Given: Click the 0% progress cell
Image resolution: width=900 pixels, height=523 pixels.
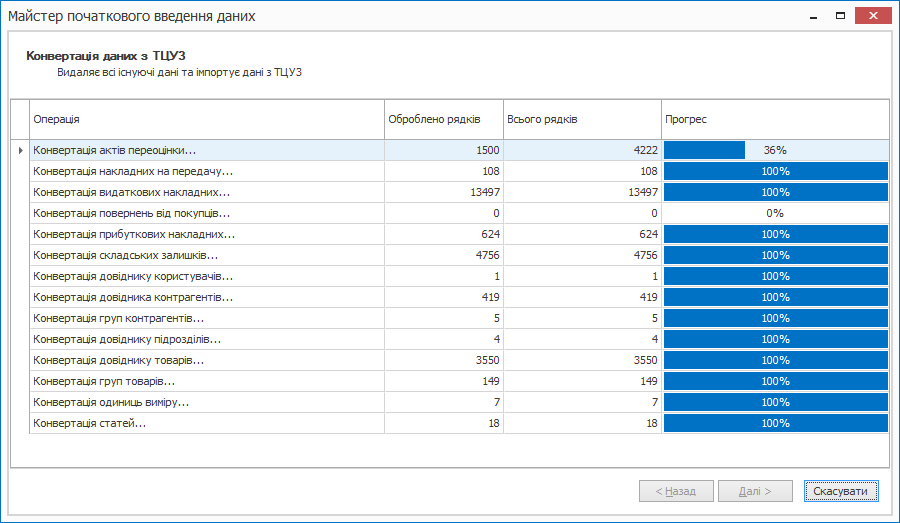Looking at the screenshot, I should pos(775,213).
